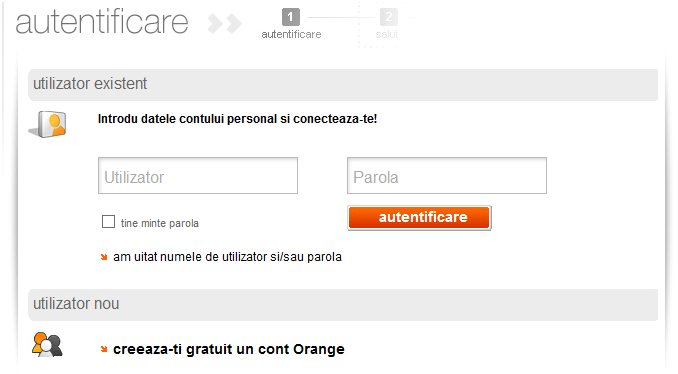Click the existing user profile icon
The image size is (678, 374).
tap(48, 125)
